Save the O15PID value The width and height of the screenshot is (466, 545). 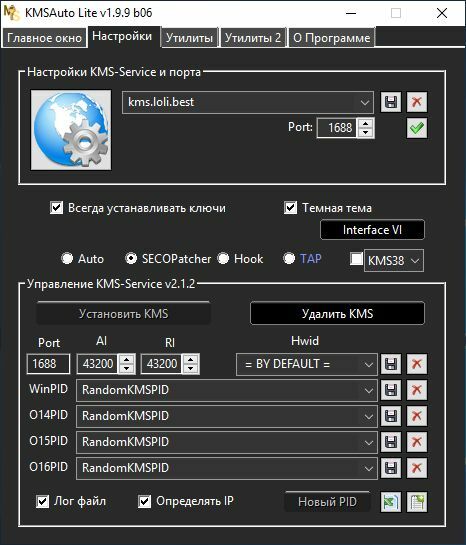point(391,442)
